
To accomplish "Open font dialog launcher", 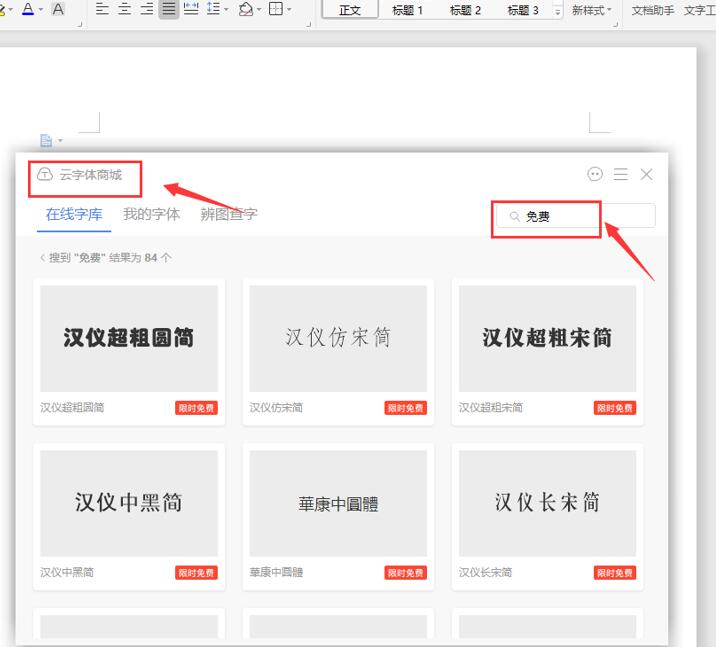I will (x=80, y=24).
